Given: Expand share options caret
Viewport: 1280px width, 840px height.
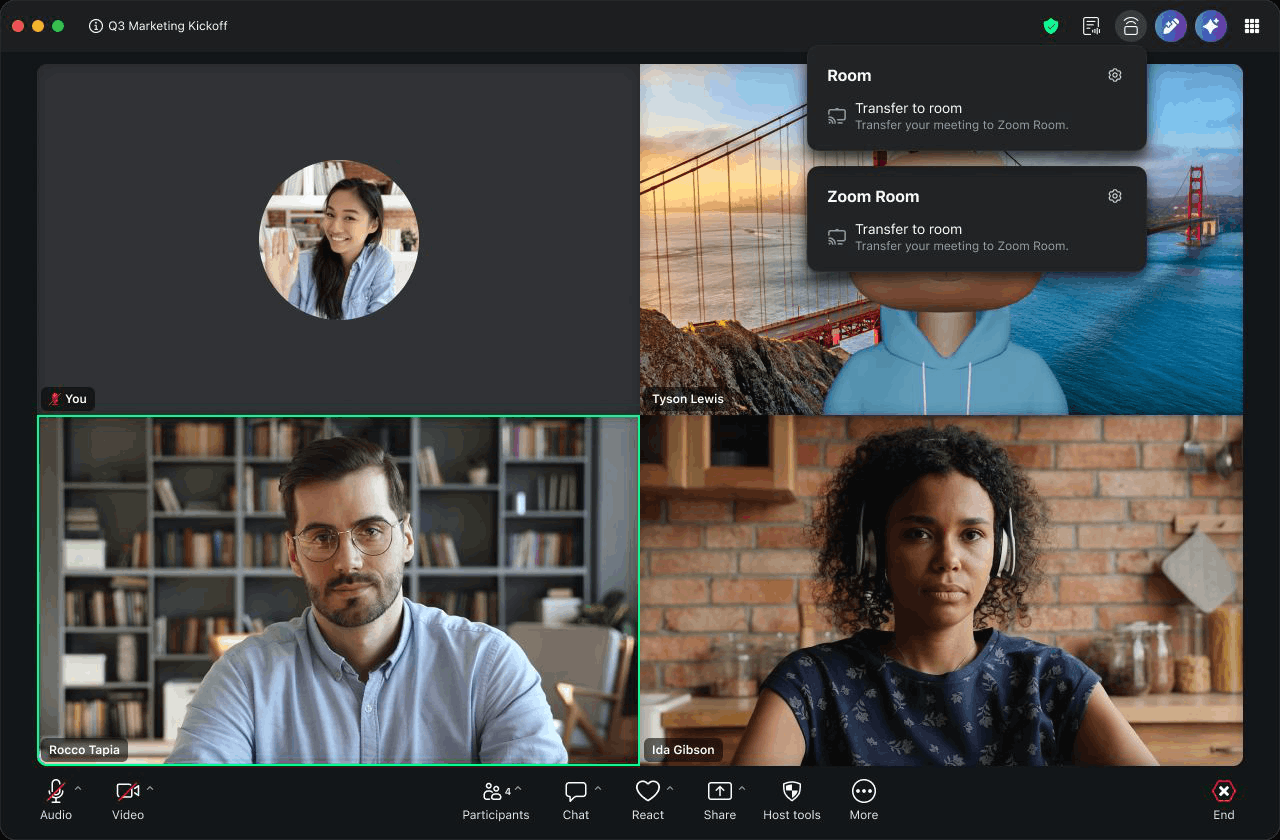Looking at the screenshot, I should point(742,789).
